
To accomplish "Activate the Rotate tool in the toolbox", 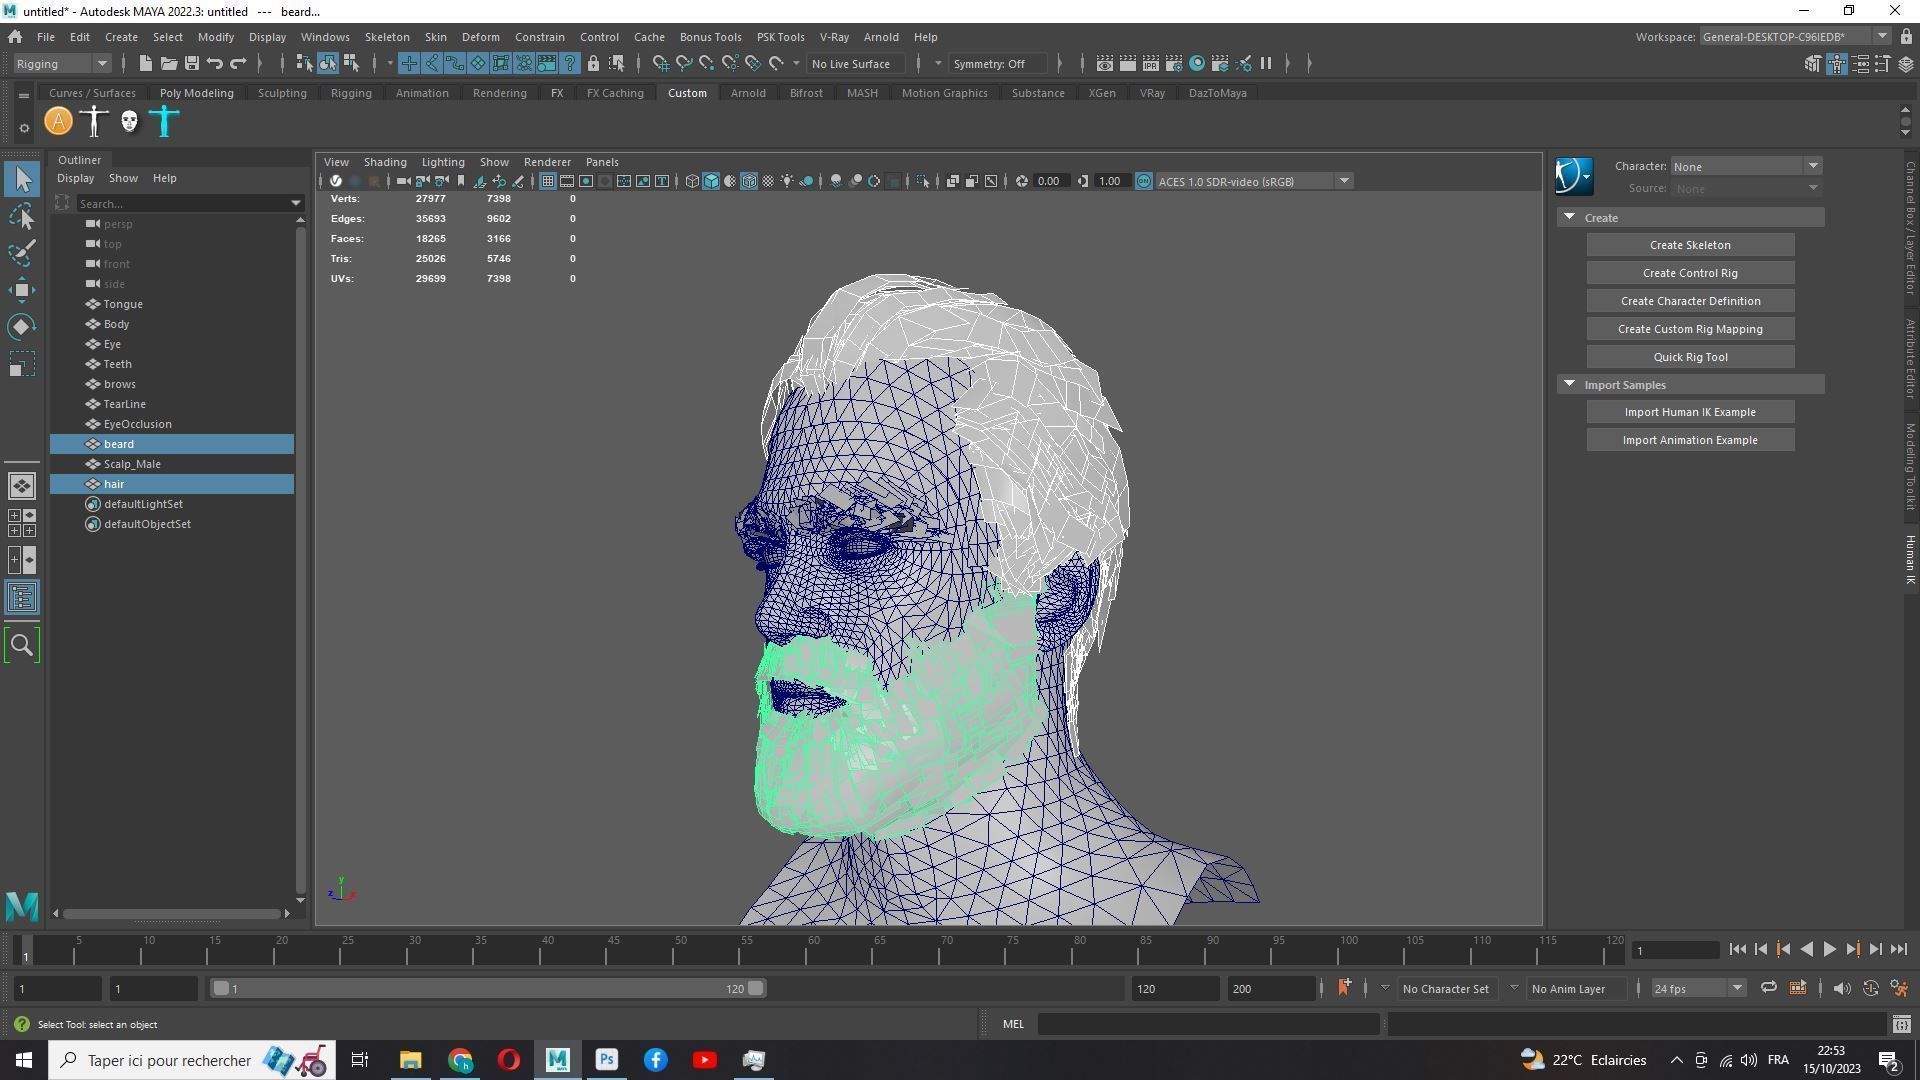I will (x=22, y=327).
